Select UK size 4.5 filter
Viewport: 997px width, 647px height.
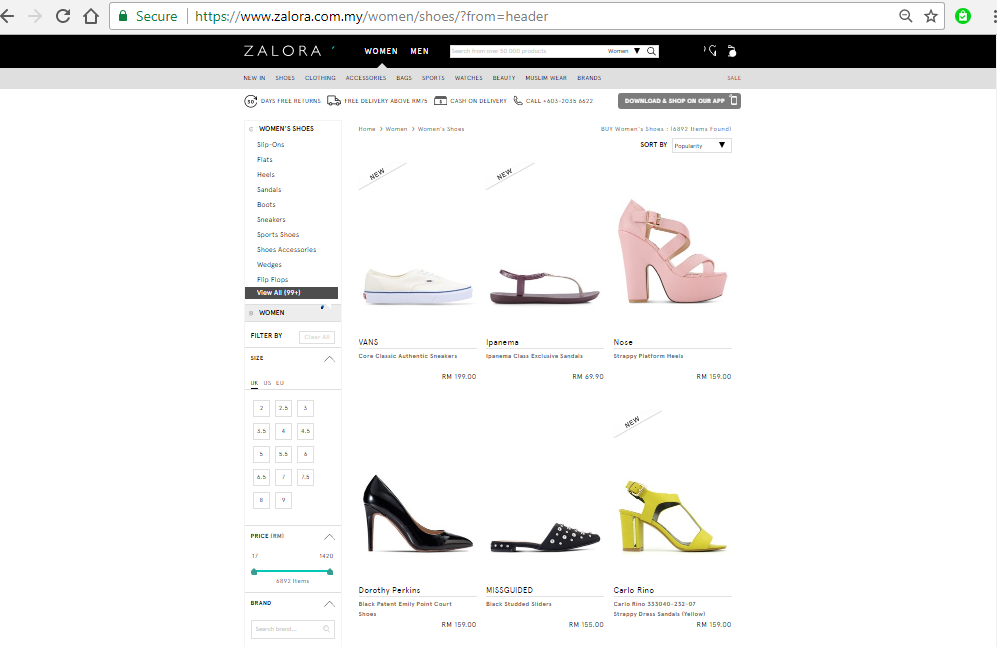(x=305, y=431)
